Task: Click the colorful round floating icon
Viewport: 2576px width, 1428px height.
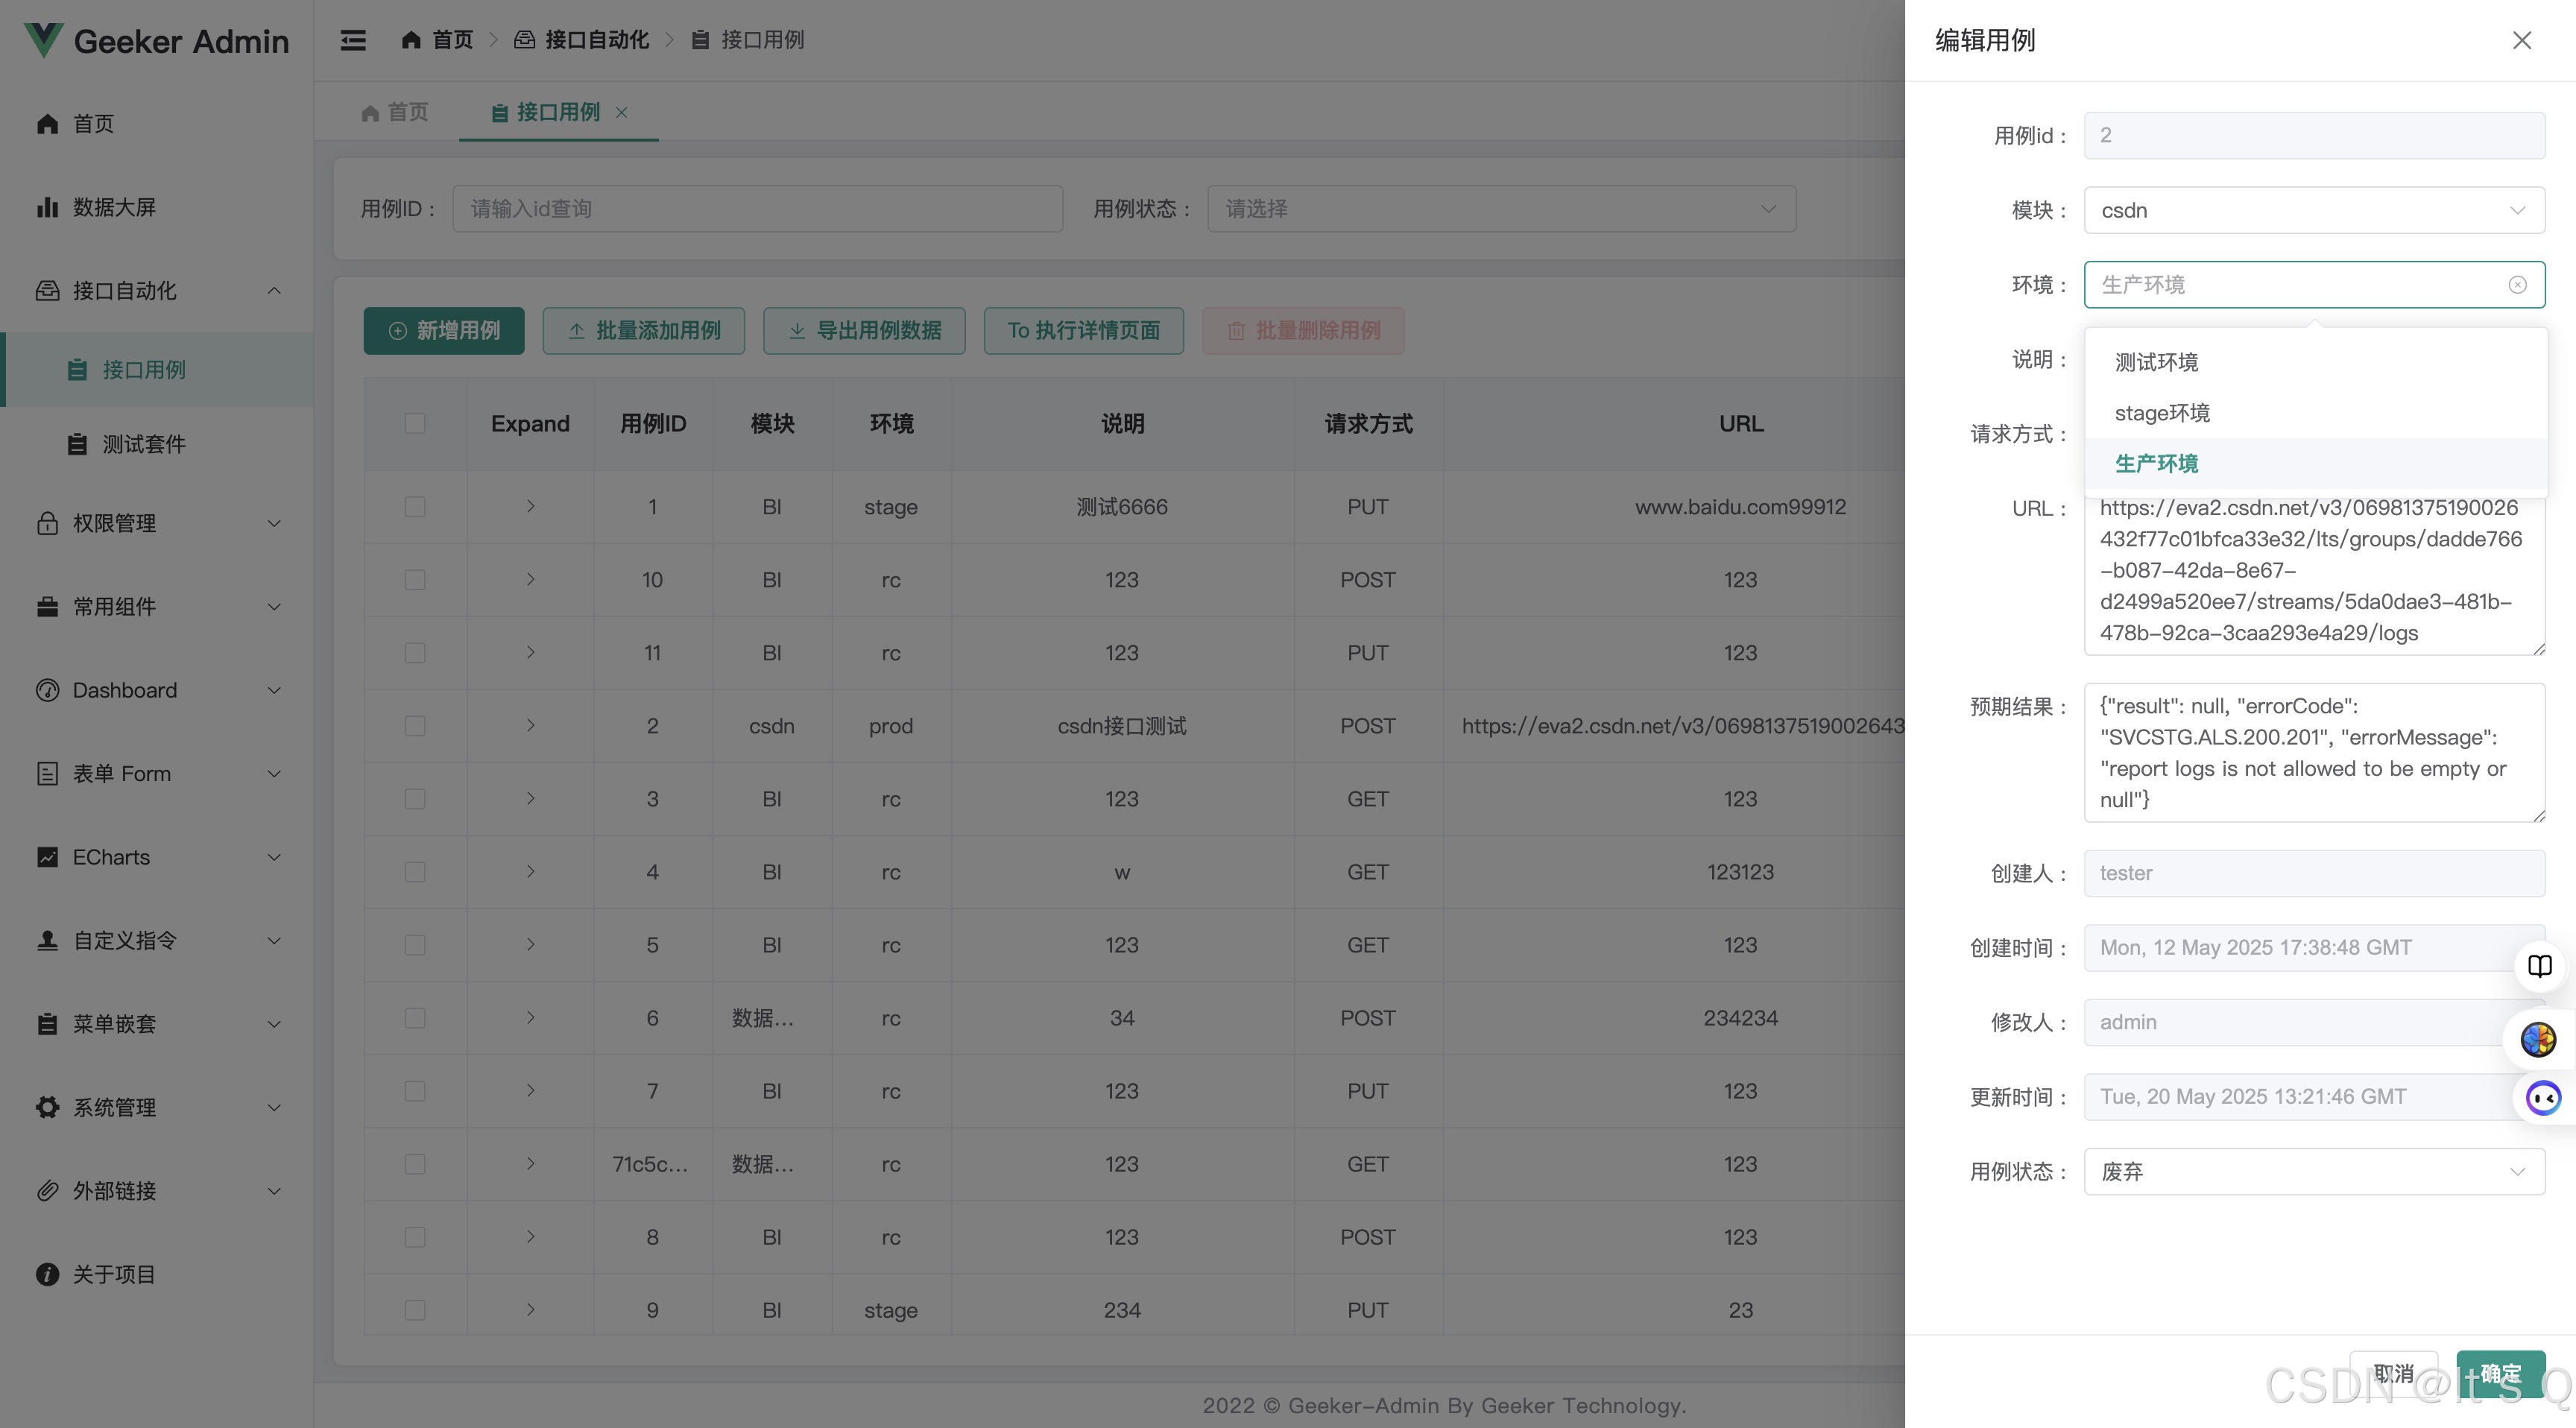Action: (x=2539, y=1040)
